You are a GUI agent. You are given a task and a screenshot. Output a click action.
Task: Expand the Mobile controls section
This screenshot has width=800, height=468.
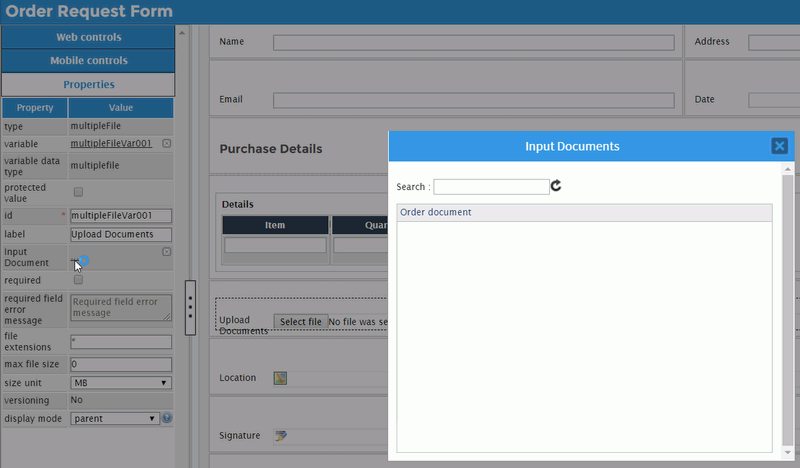tap(88, 61)
